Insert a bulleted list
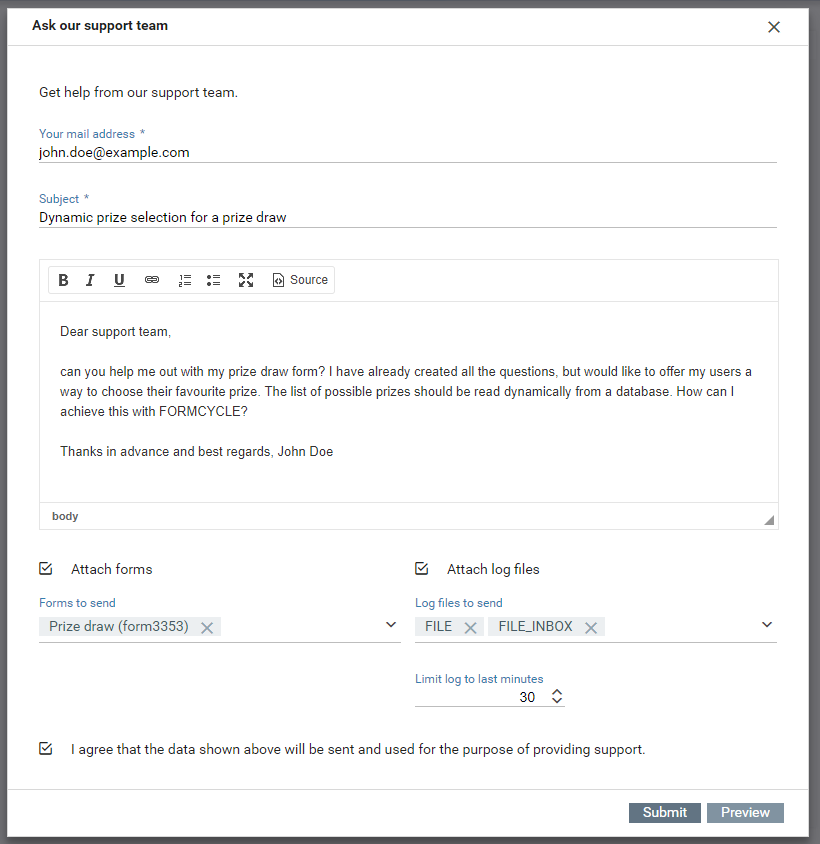820x844 pixels. [213, 280]
